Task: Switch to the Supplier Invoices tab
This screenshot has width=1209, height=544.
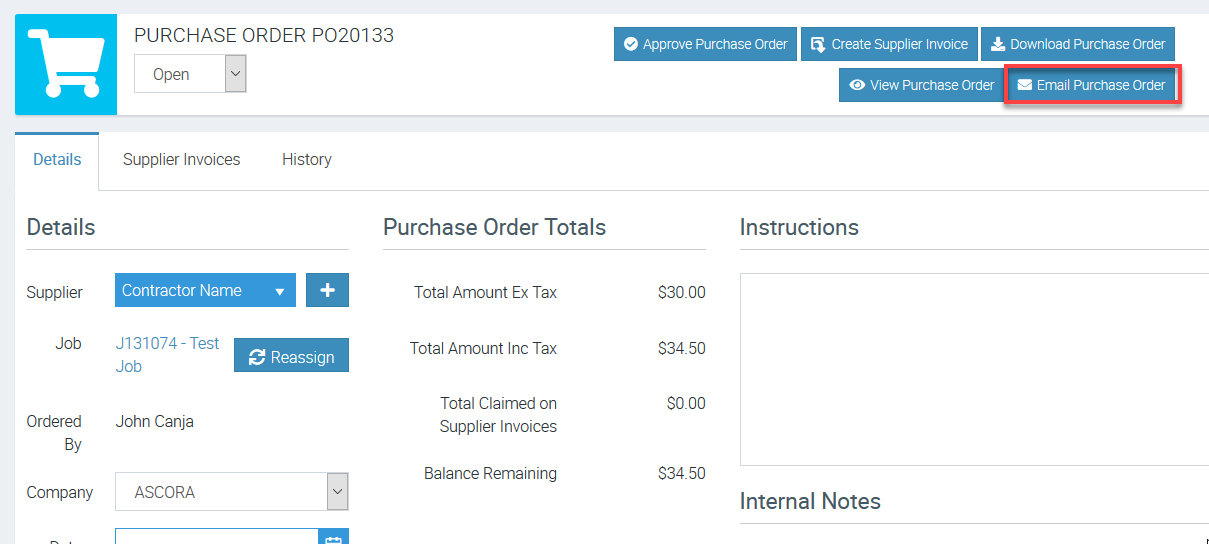Action: (x=181, y=160)
